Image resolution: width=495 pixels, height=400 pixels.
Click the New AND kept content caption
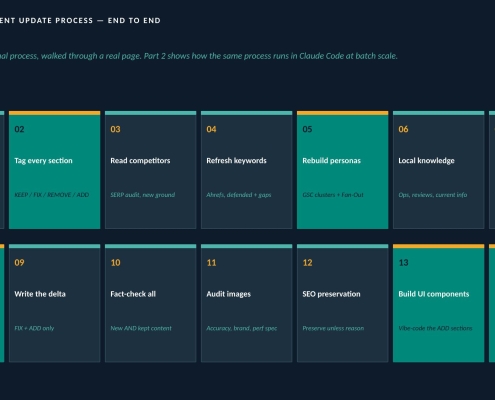pos(141,328)
